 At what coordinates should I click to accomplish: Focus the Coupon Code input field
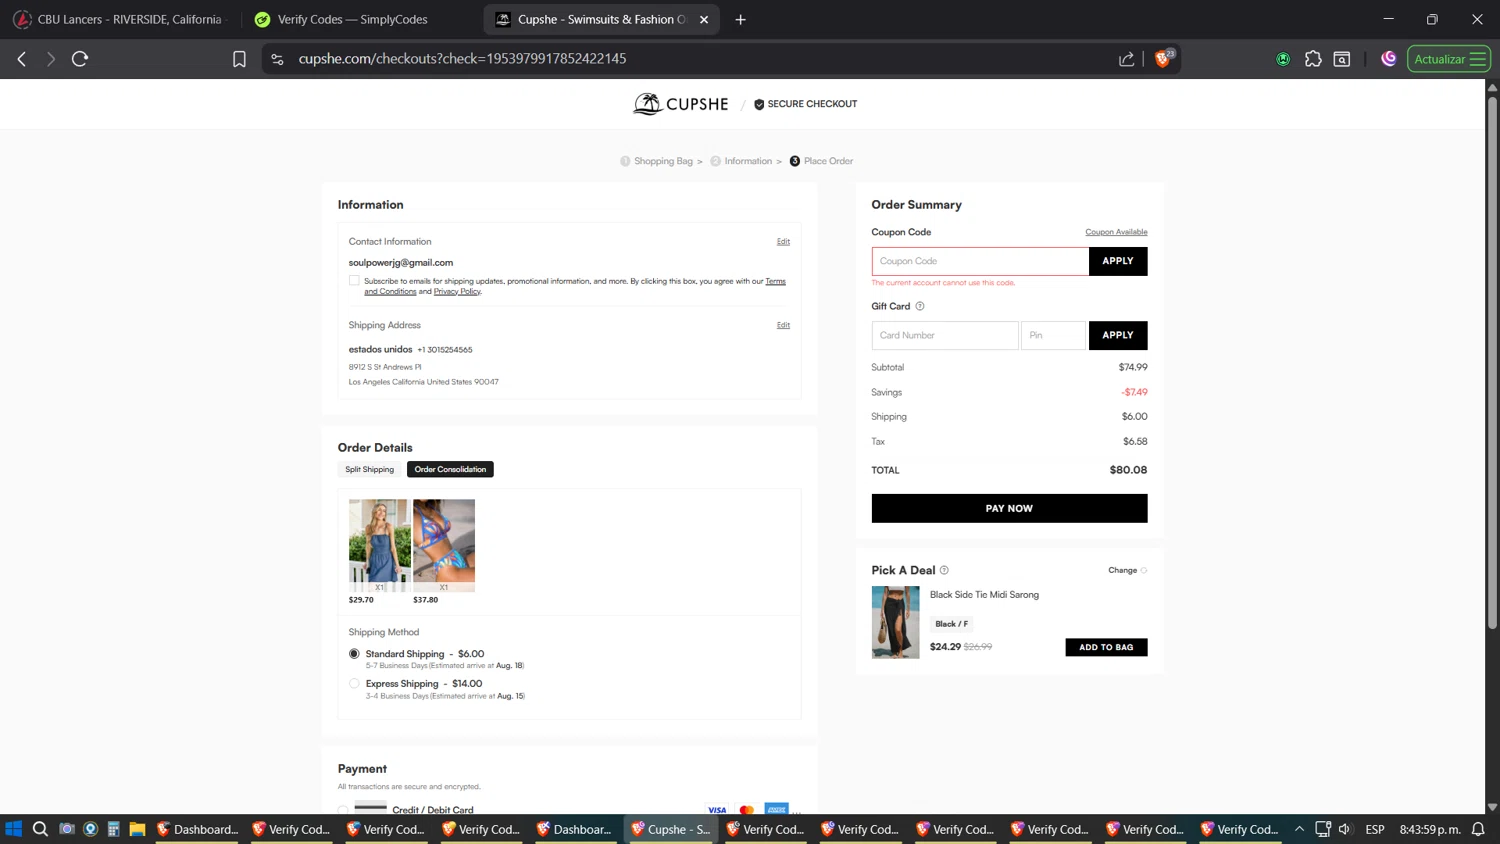pyautogui.click(x=980, y=261)
